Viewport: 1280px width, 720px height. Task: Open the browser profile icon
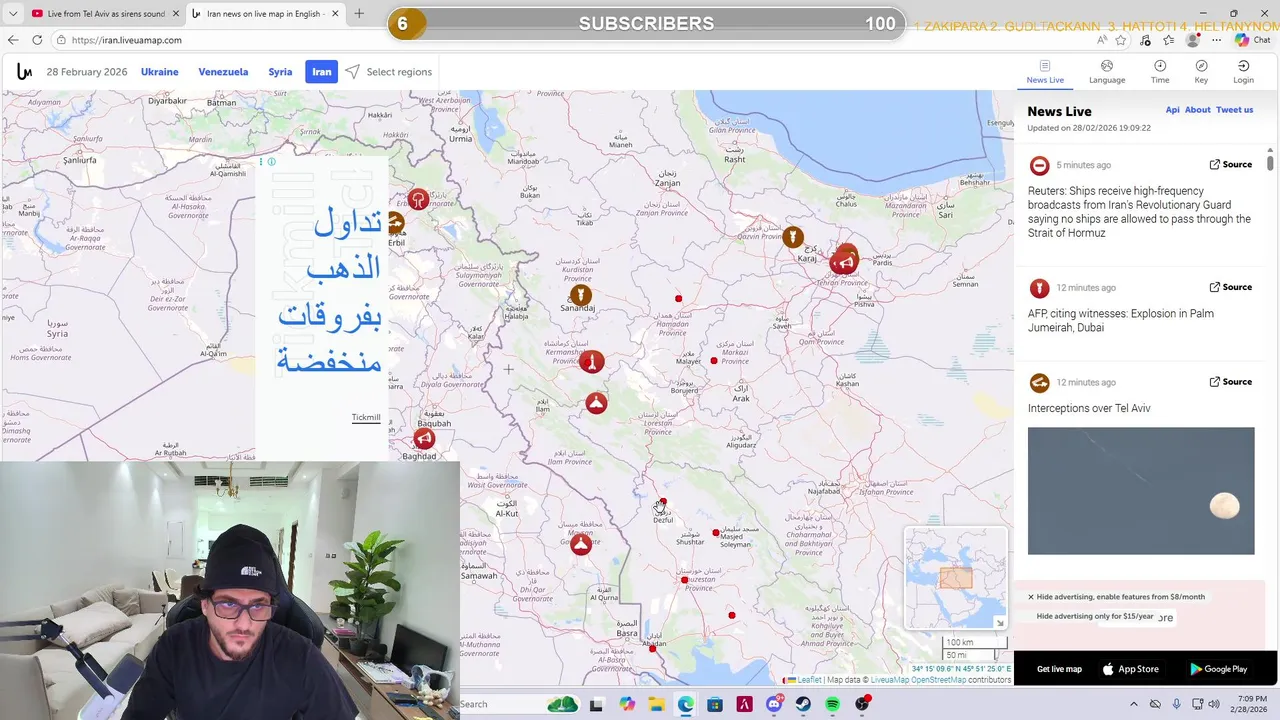pyautogui.click(x=1192, y=40)
